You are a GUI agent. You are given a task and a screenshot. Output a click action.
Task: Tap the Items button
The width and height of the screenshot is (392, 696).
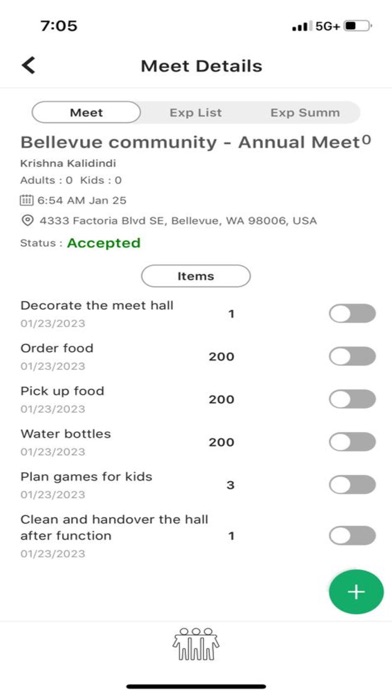(196, 276)
